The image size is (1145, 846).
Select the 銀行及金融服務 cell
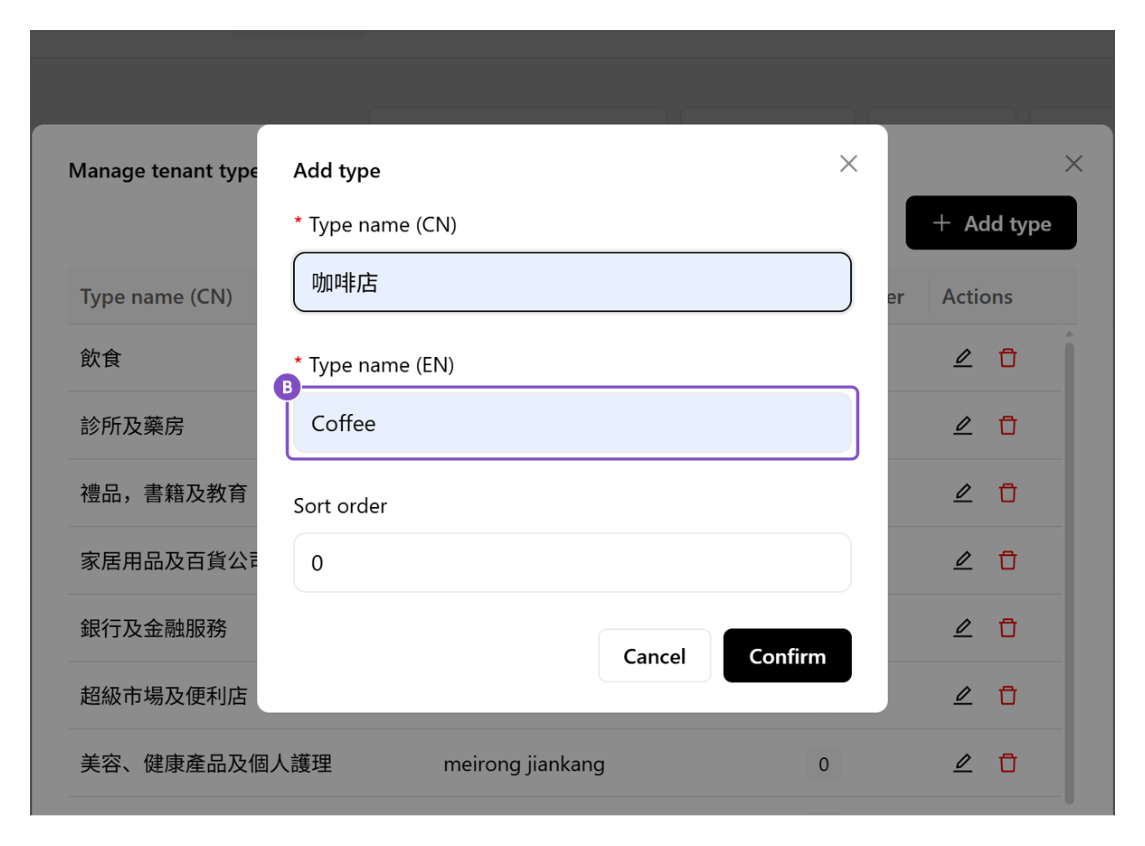pos(153,628)
